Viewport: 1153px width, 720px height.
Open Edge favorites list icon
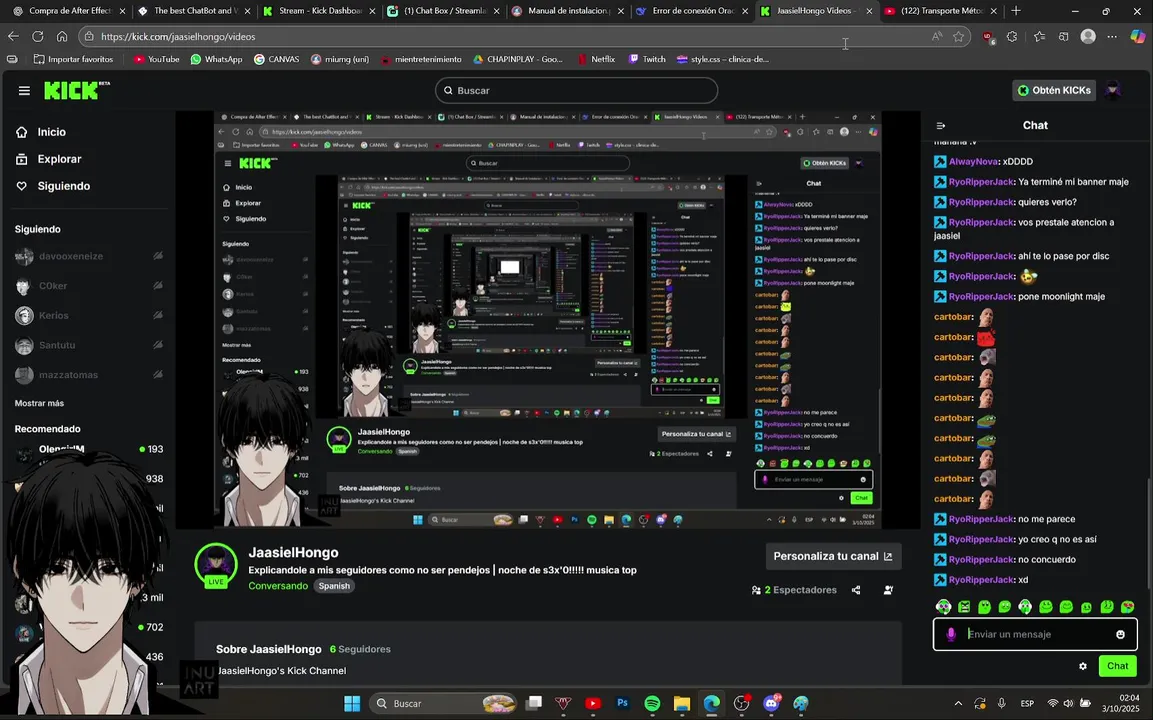click(1039, 36)
